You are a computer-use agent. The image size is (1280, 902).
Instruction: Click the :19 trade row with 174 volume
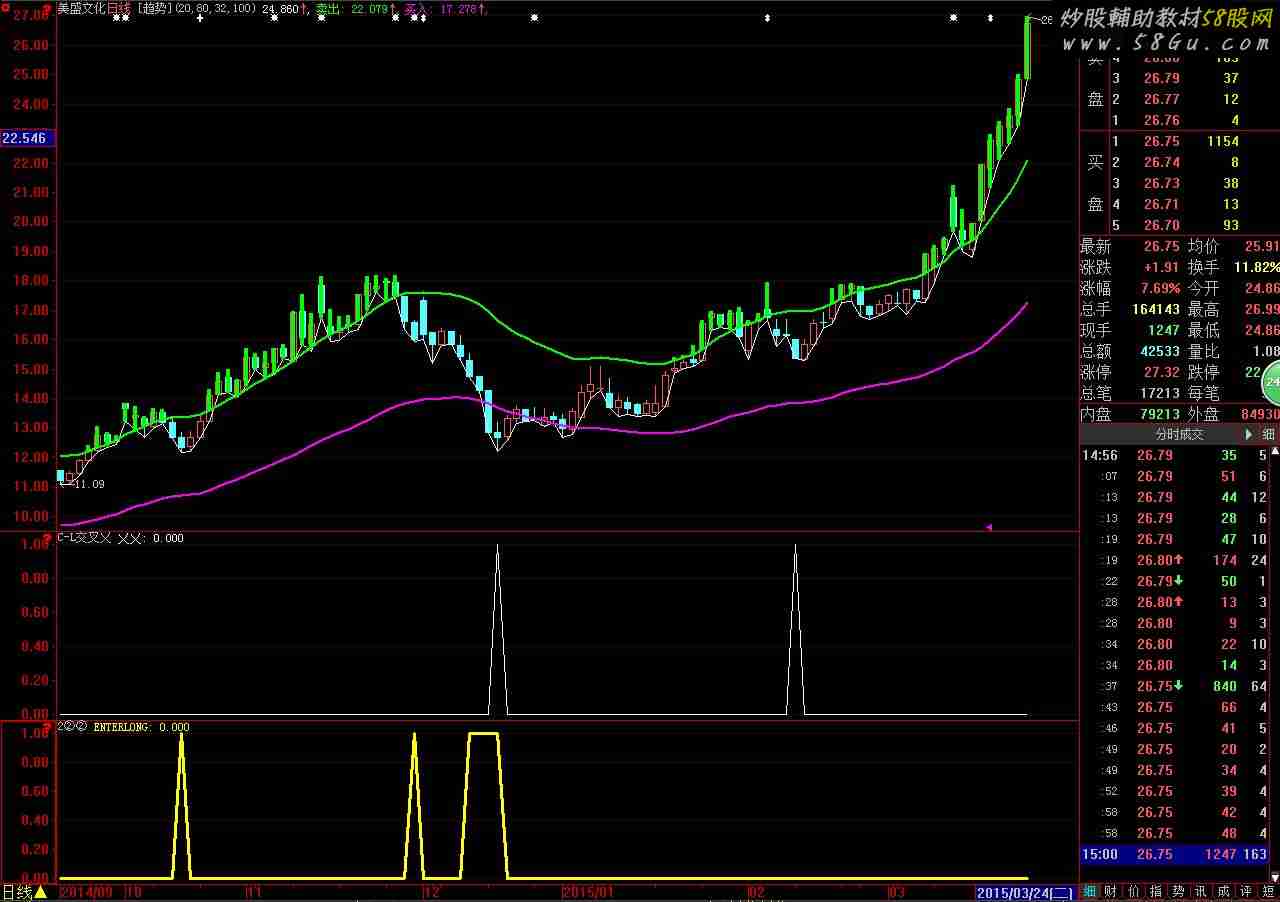point(1175,560)
